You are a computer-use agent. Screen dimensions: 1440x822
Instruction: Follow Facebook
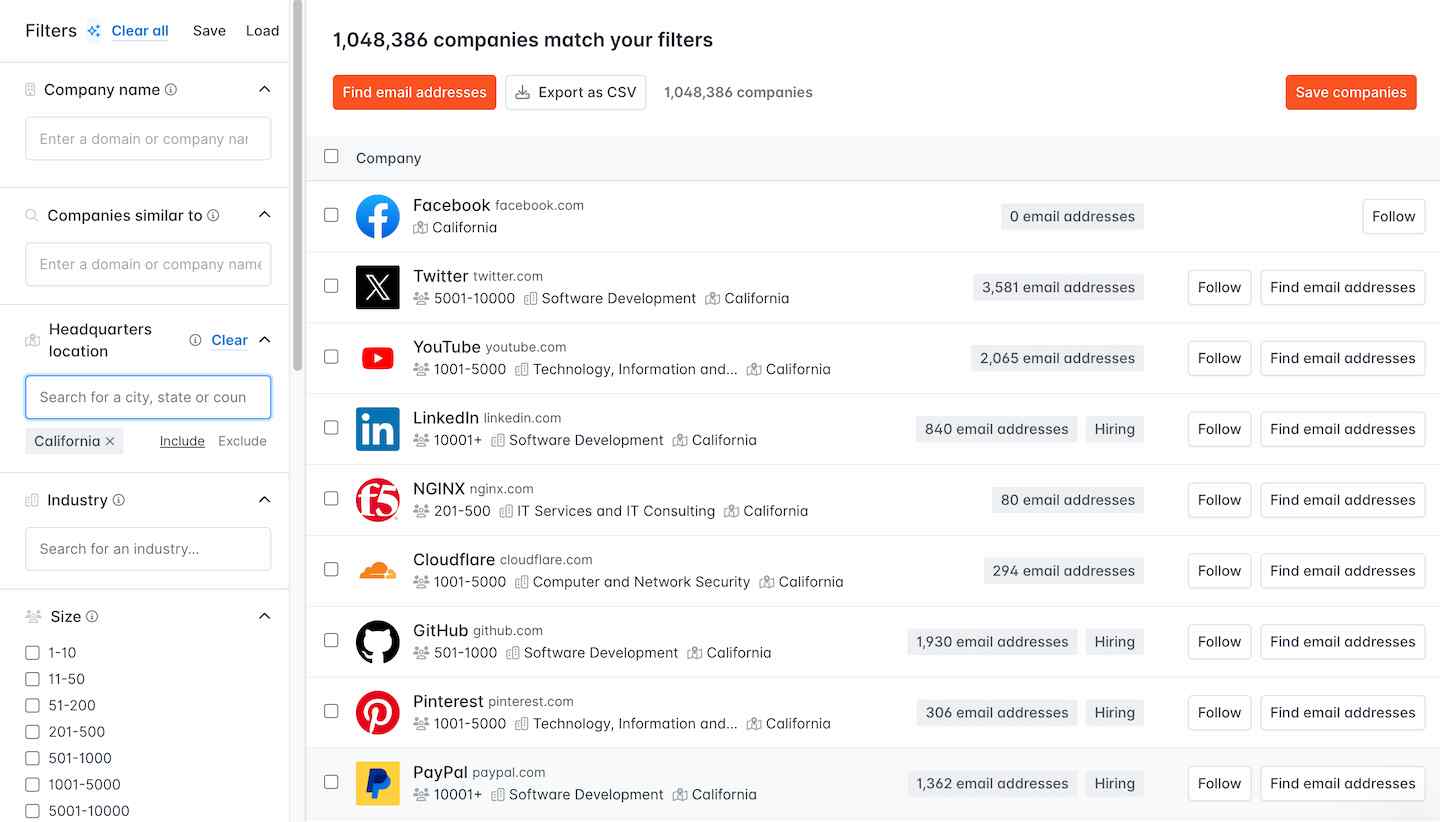(x=1393, y=216)
